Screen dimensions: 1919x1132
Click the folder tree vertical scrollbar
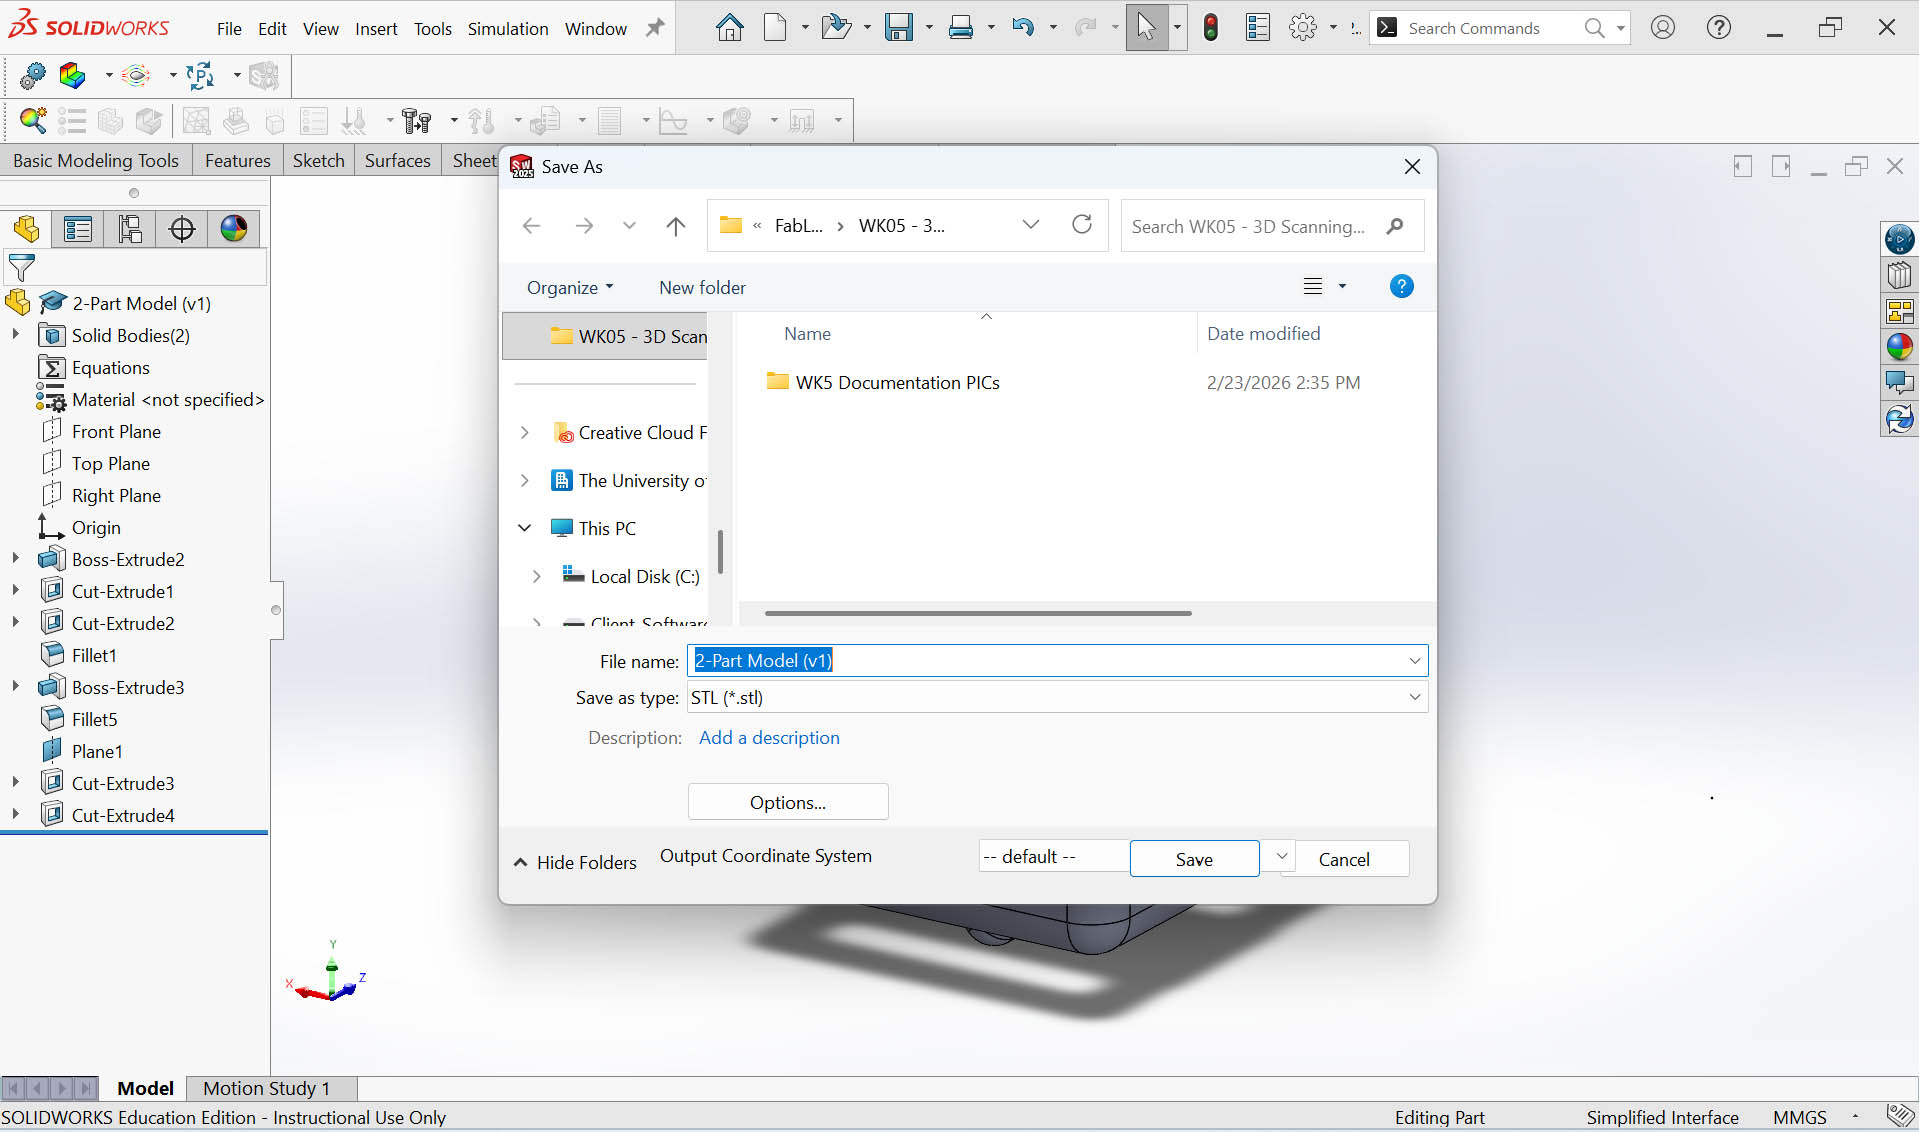tap(720, 552)
